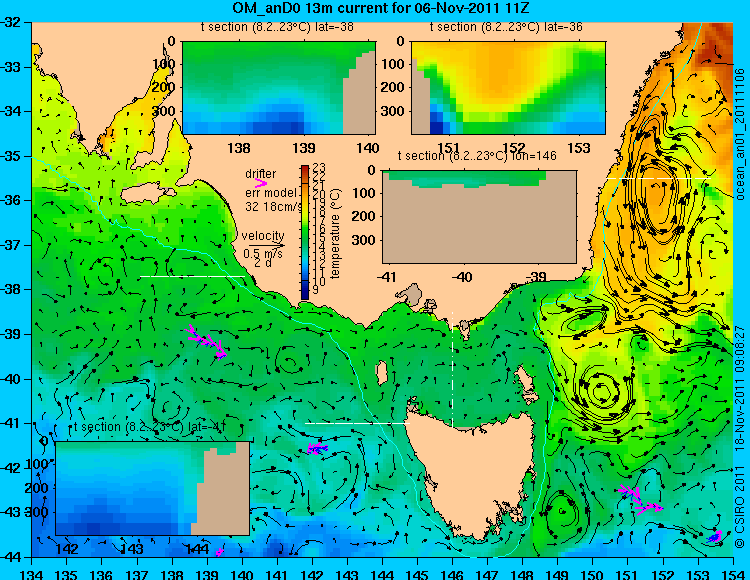Click the '9' value at color bar bottom
The height and width of the screenshot is (580, 750).
[x=316, y=290]
